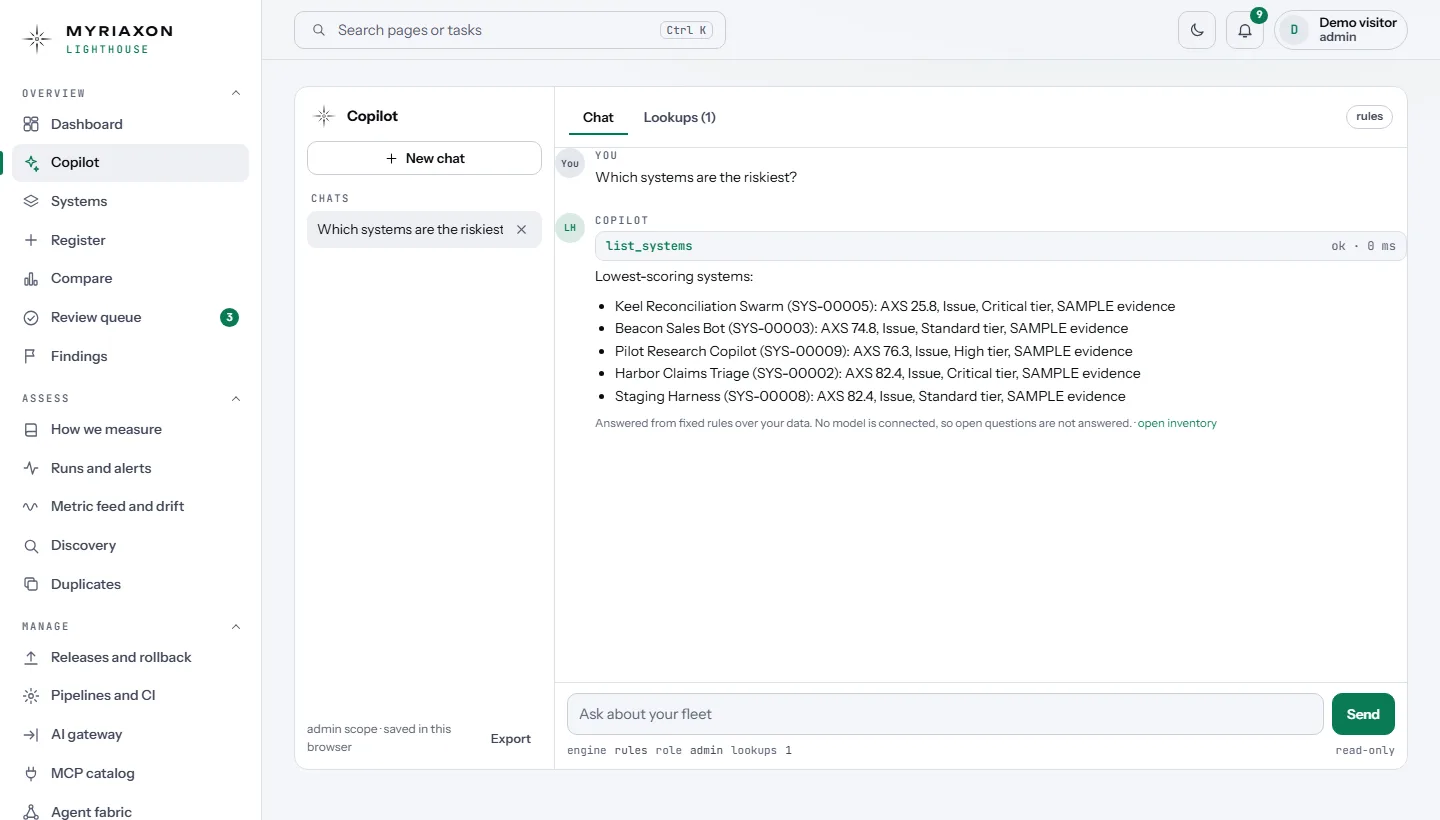This screenshot has width=1440, height=820.
Task: Open Compare via its bar chart icon
Action: tap(31, 278)
